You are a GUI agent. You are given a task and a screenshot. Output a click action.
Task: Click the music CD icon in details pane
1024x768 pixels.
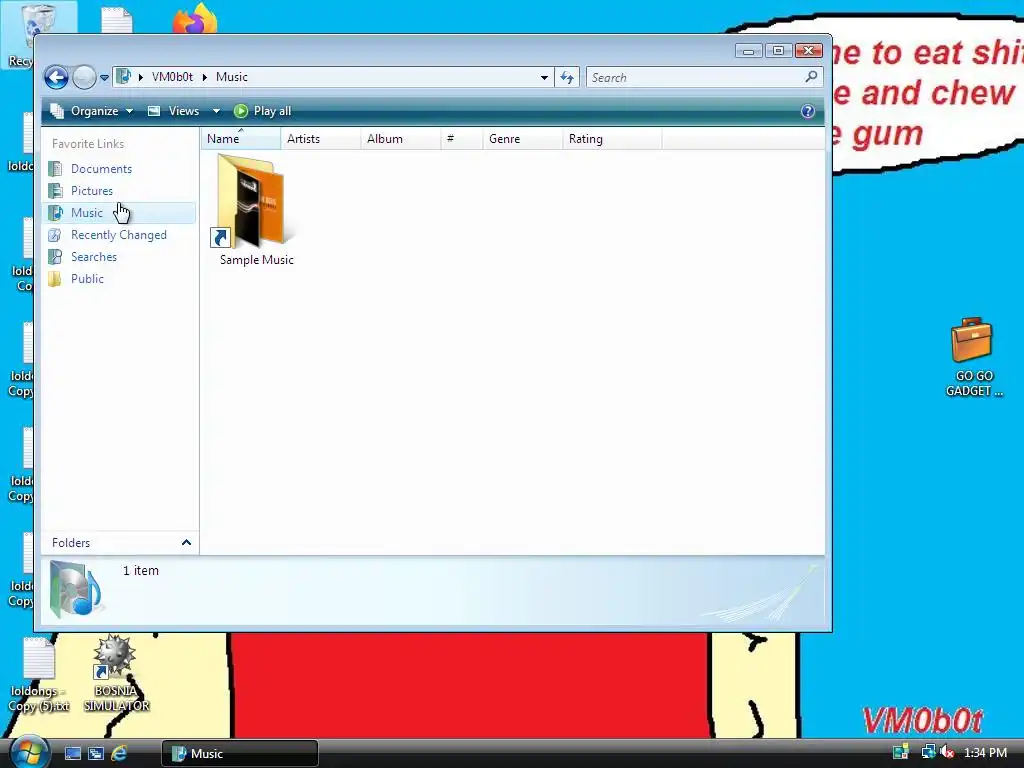click(x=75, y=589)
